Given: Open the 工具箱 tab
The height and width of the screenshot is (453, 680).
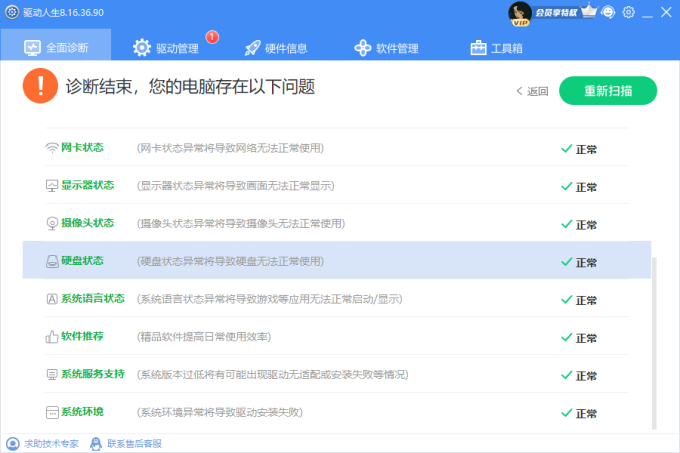Looking at the screenshot, I should [x=497, y=48].
